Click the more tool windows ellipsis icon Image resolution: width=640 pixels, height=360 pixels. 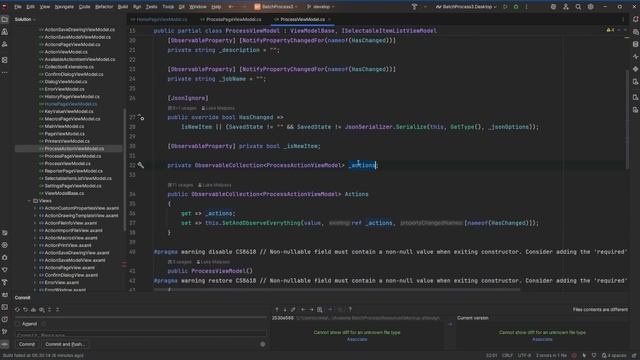tap(4, 73)
